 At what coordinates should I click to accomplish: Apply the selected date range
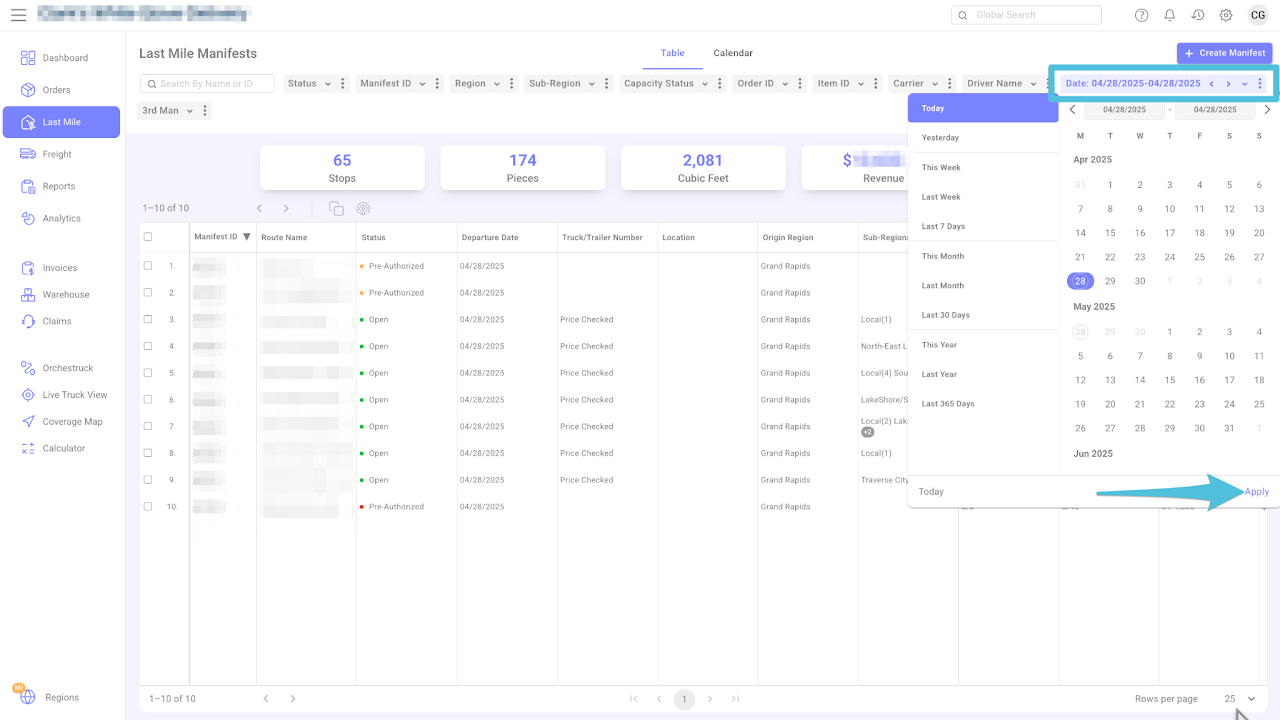[x=1257, y=492]
